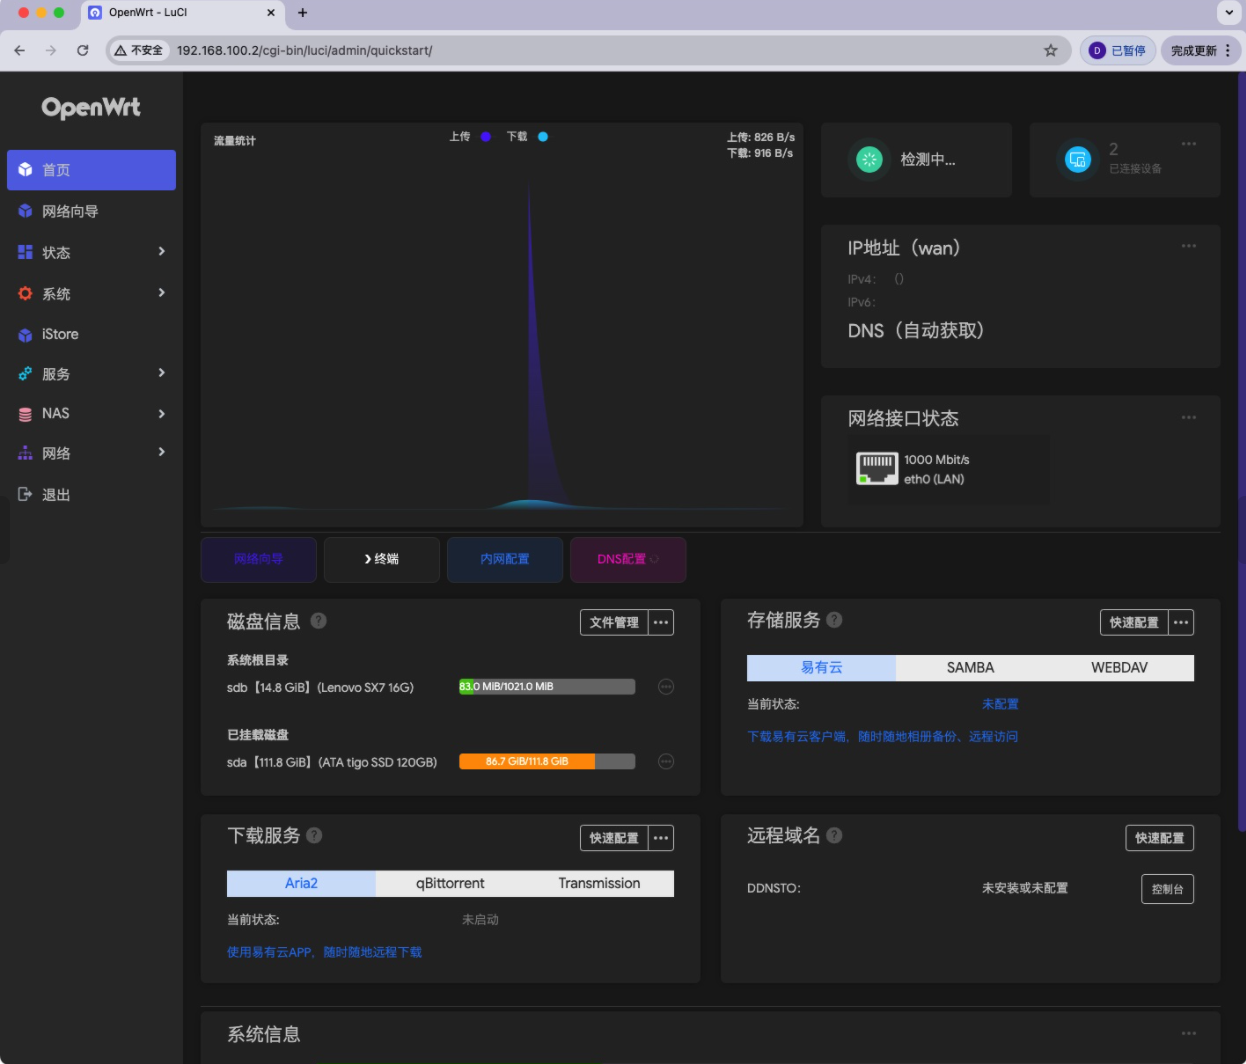This screenshot has height=1064, width=1246.
Task: Open more options next to 文件管理
Action: pyautogui.click(x=661, y=623)
